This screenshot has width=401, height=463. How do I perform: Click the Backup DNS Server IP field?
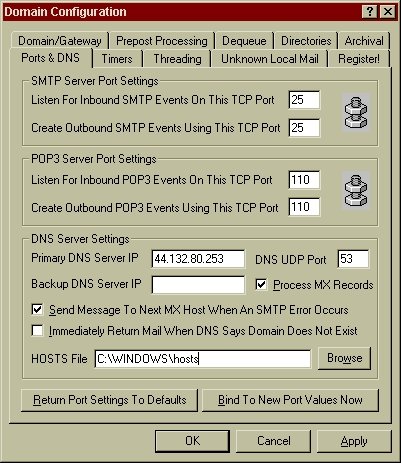click(x=198, y=284)
